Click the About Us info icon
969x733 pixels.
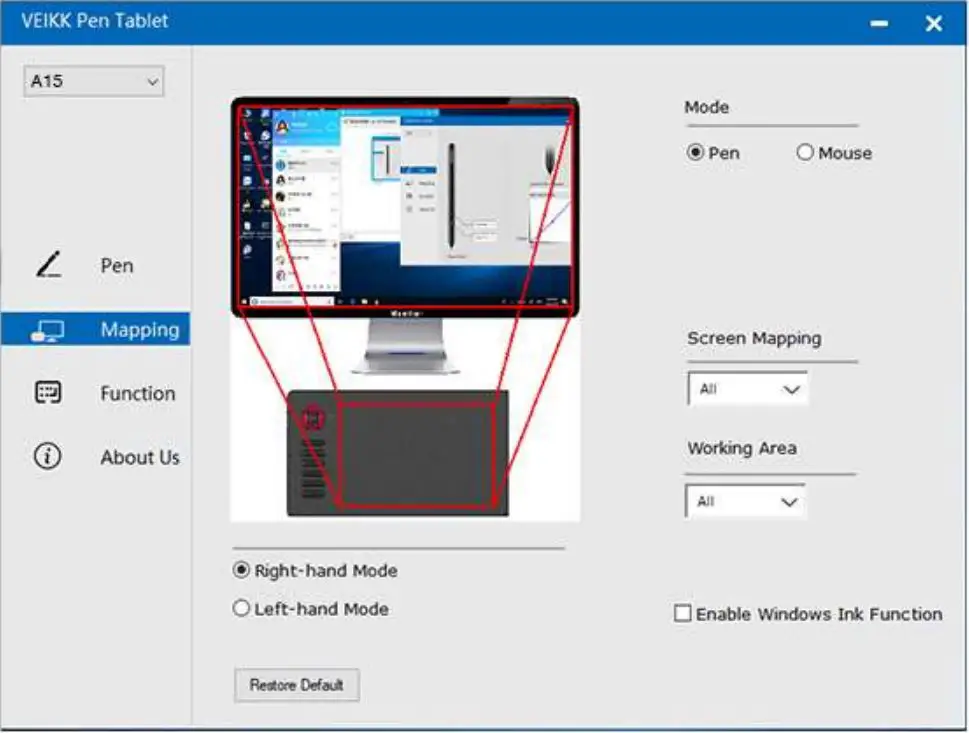point(47,456)
